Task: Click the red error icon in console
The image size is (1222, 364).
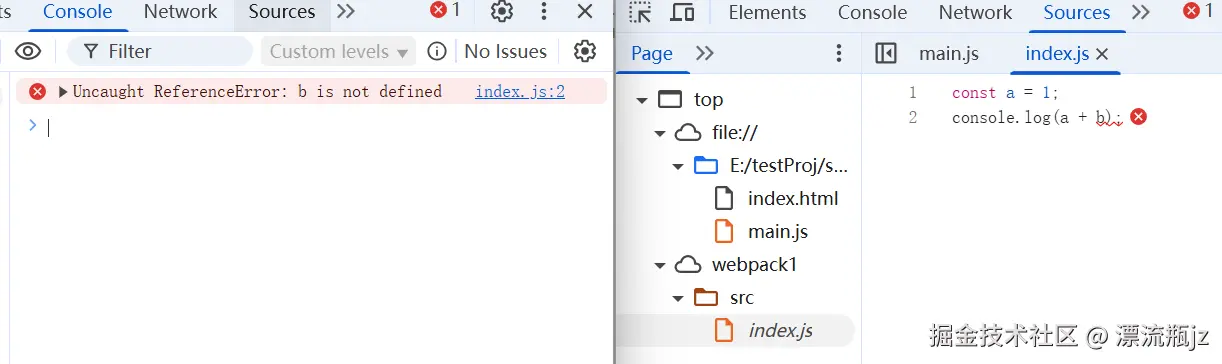Action: [38, 92]
